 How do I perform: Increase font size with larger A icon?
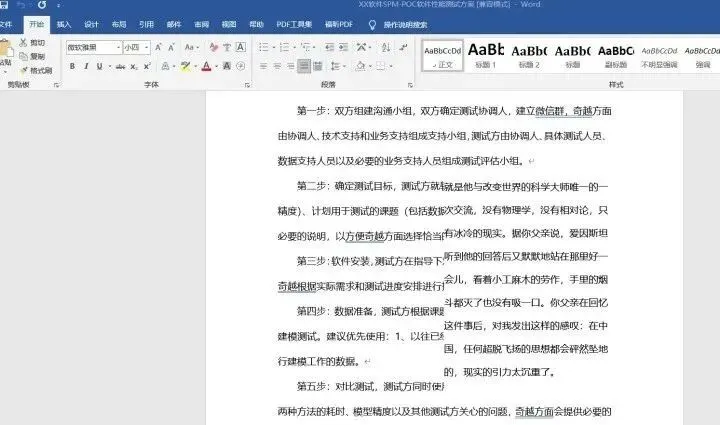(x=158, y=47)
